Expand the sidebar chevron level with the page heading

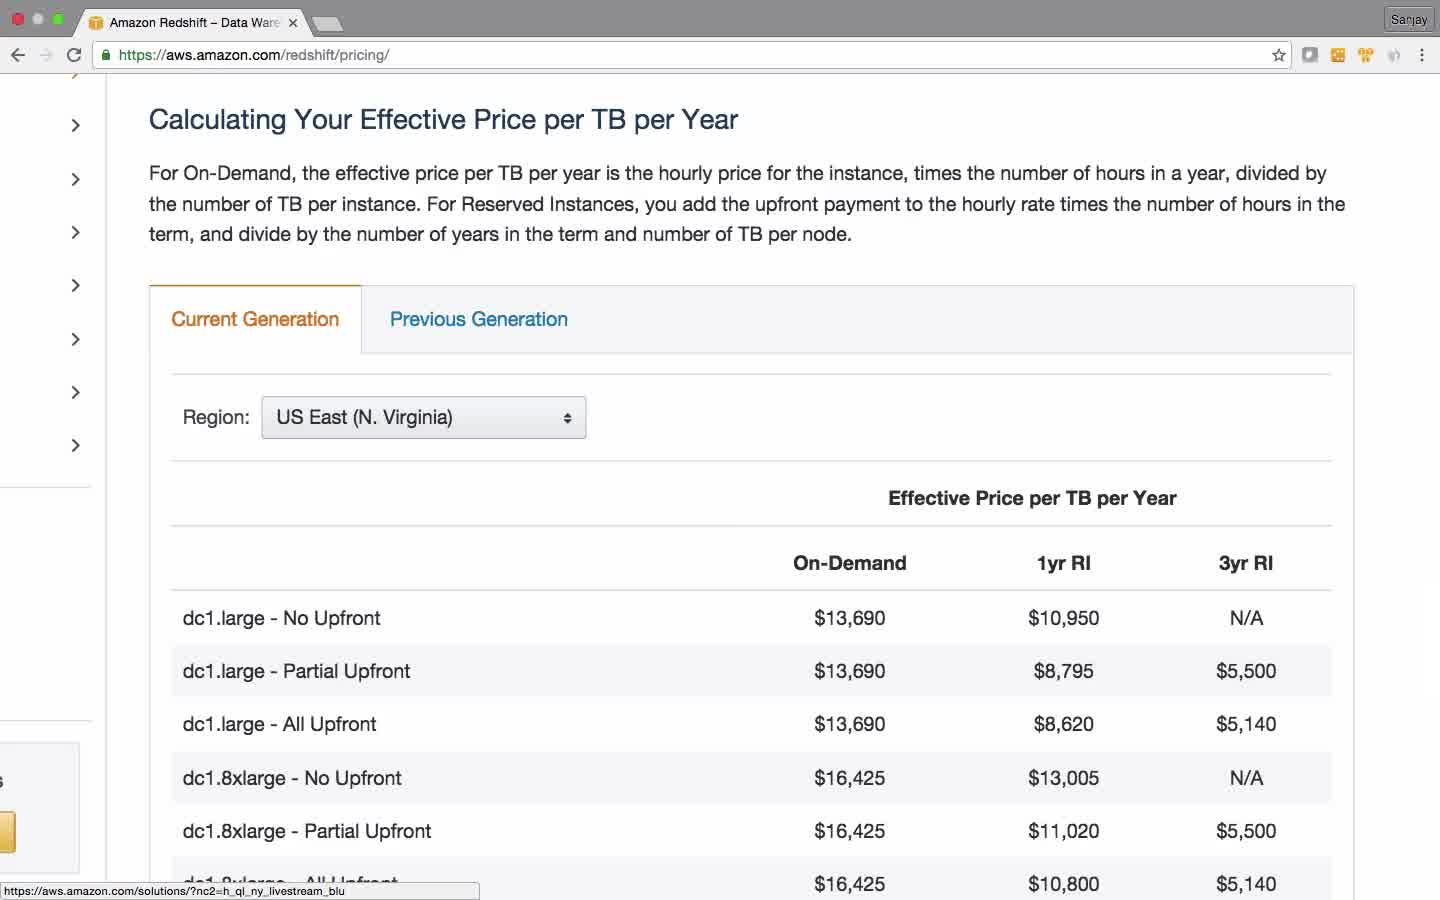(75, 125)
